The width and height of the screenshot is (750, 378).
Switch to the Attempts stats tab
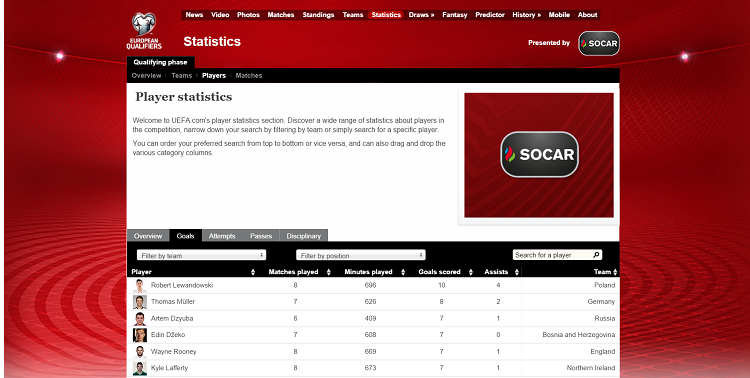pyautogui.click(x=222, y=236)
